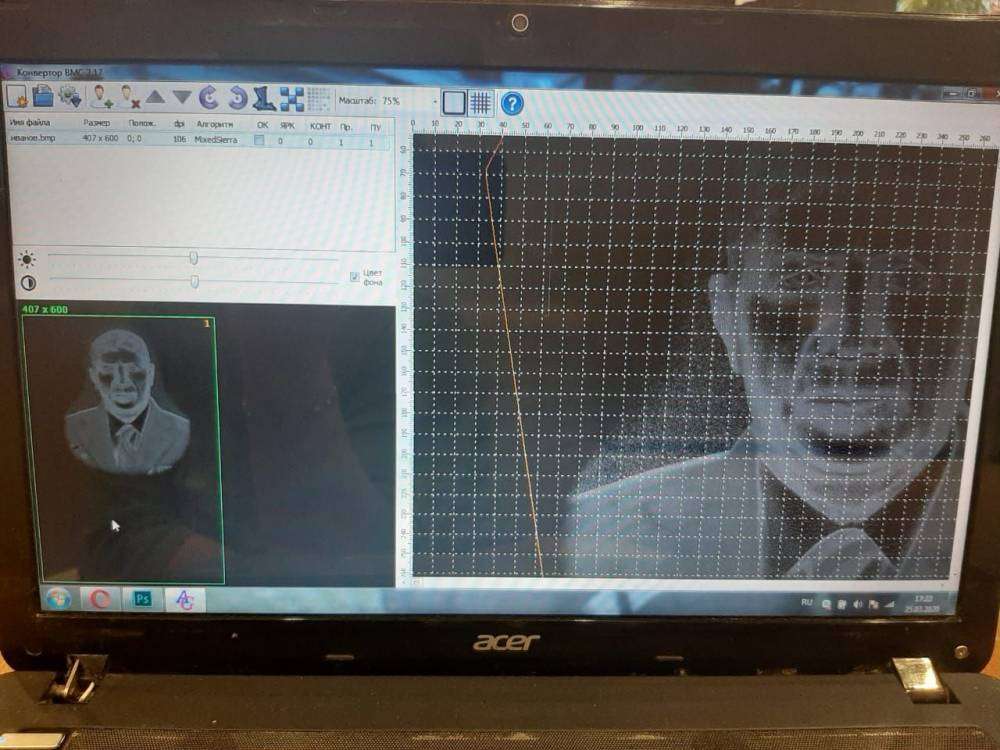
Task: Move the file down with the down triangle
Action: tap(181, 98)
